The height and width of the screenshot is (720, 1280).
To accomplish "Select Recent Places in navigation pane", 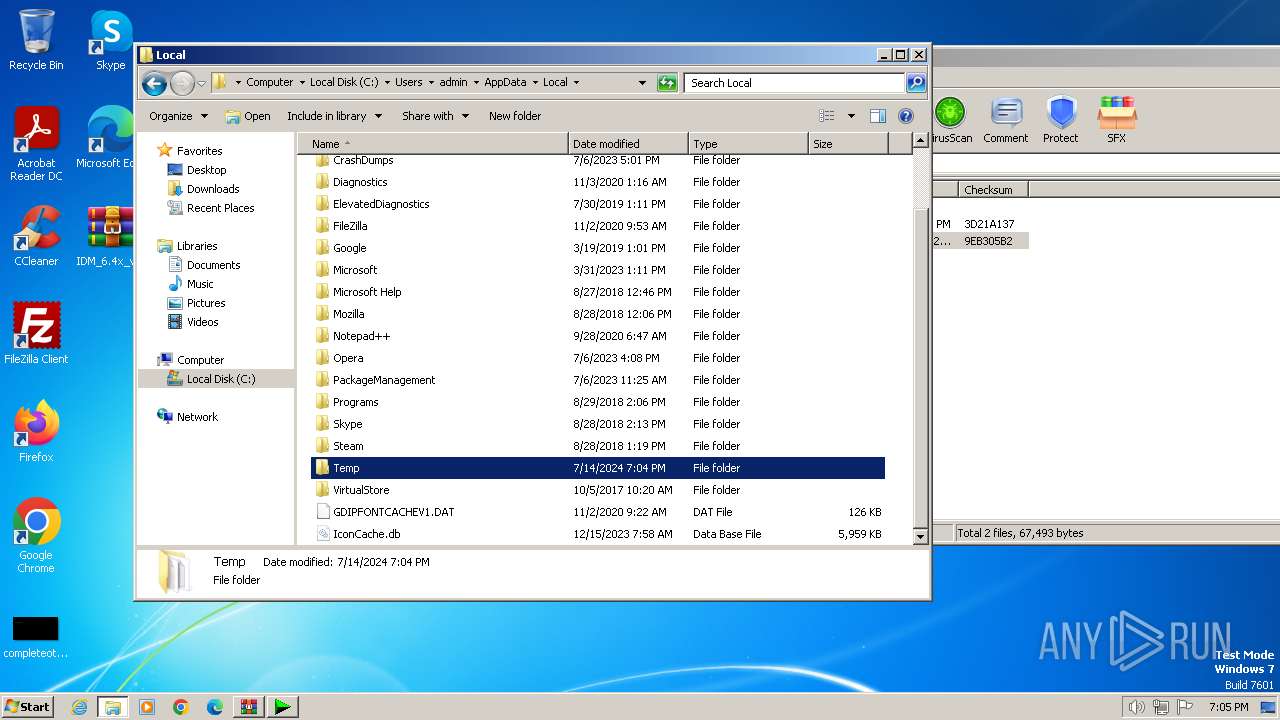I will pos(220,208).
